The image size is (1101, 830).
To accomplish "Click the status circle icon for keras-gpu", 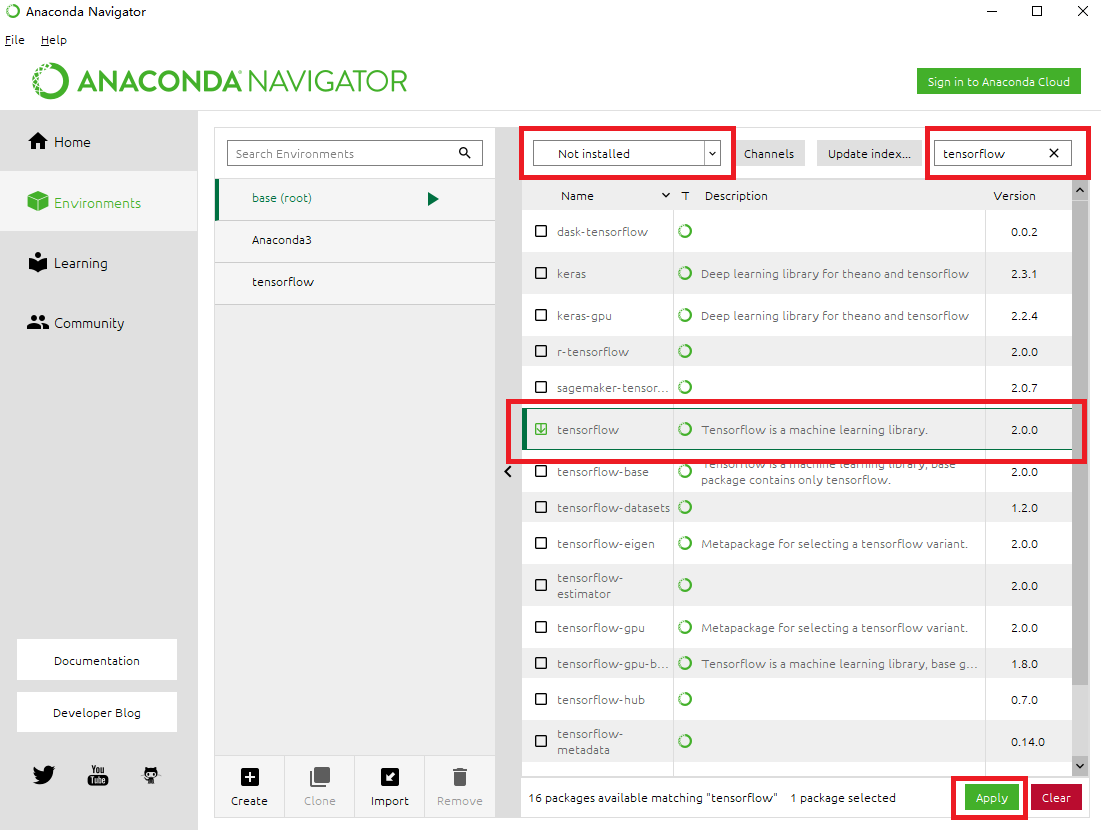I will 685,315.
